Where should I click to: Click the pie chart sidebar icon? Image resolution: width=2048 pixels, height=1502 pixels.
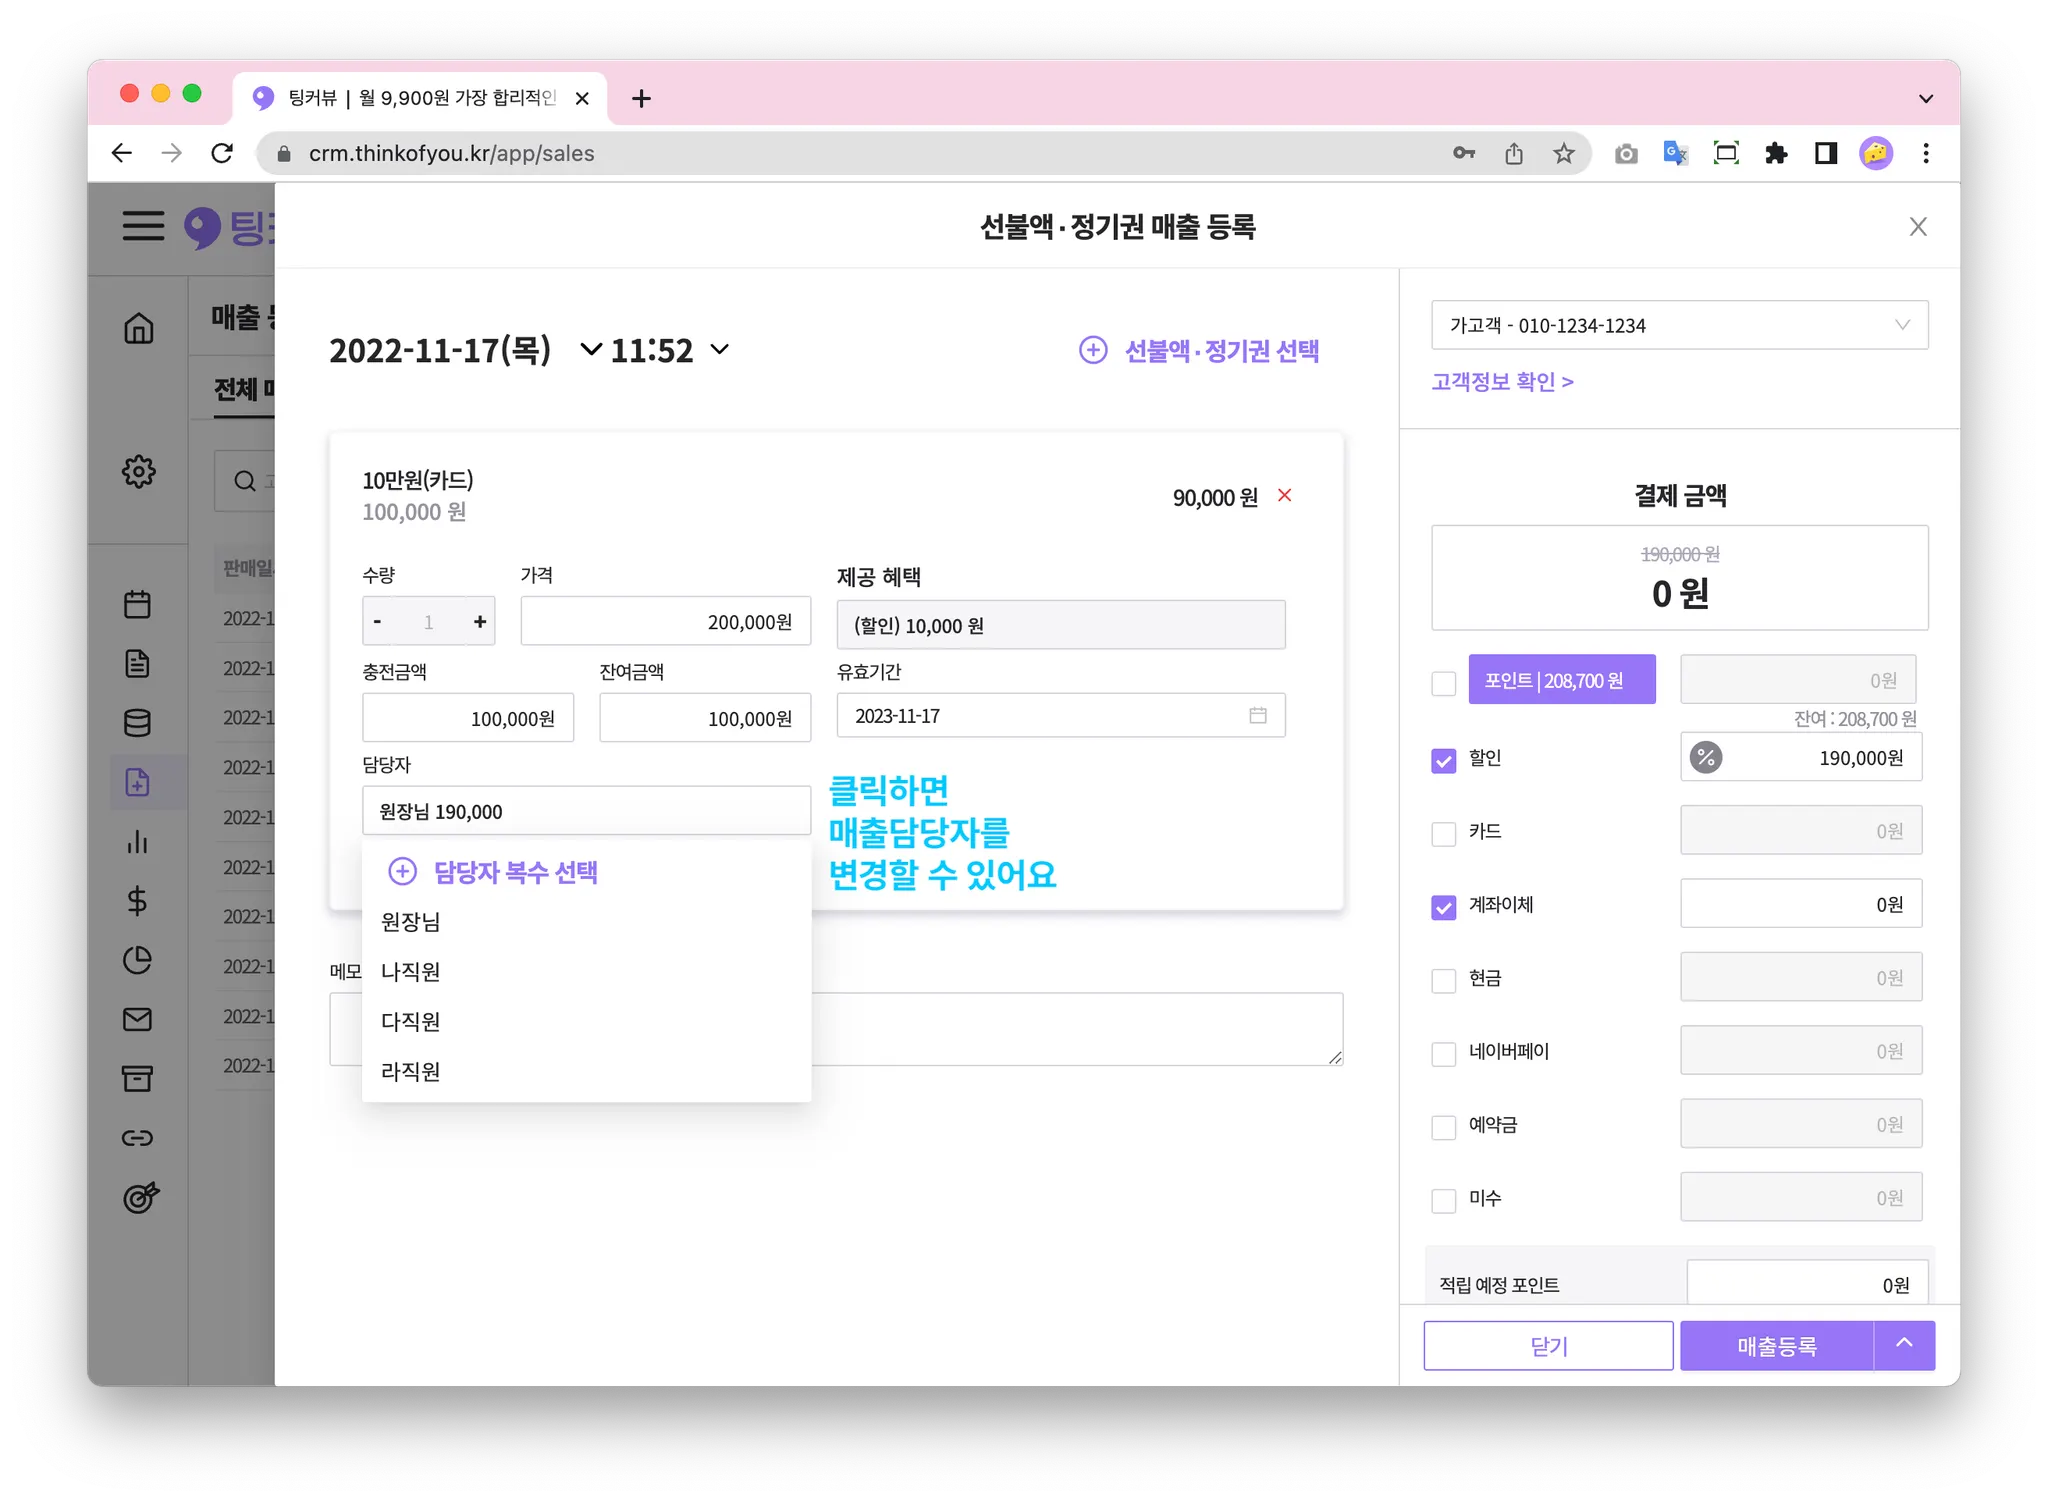point(137,960)
